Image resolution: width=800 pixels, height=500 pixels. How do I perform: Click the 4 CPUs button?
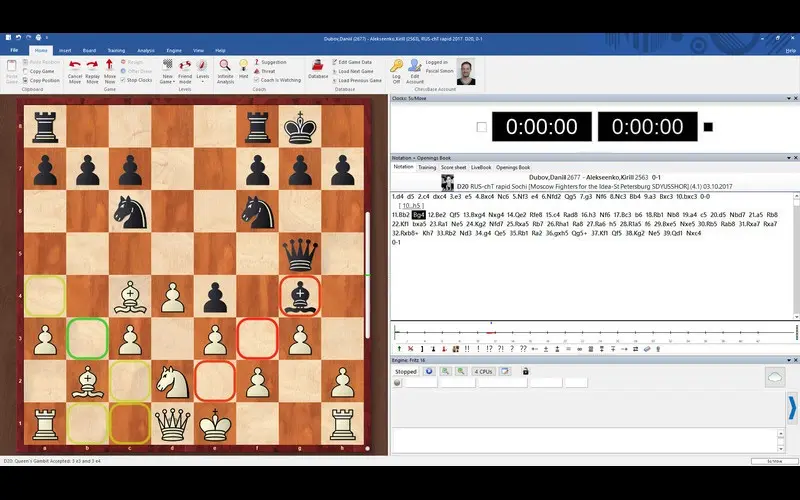tap(484, 371)
